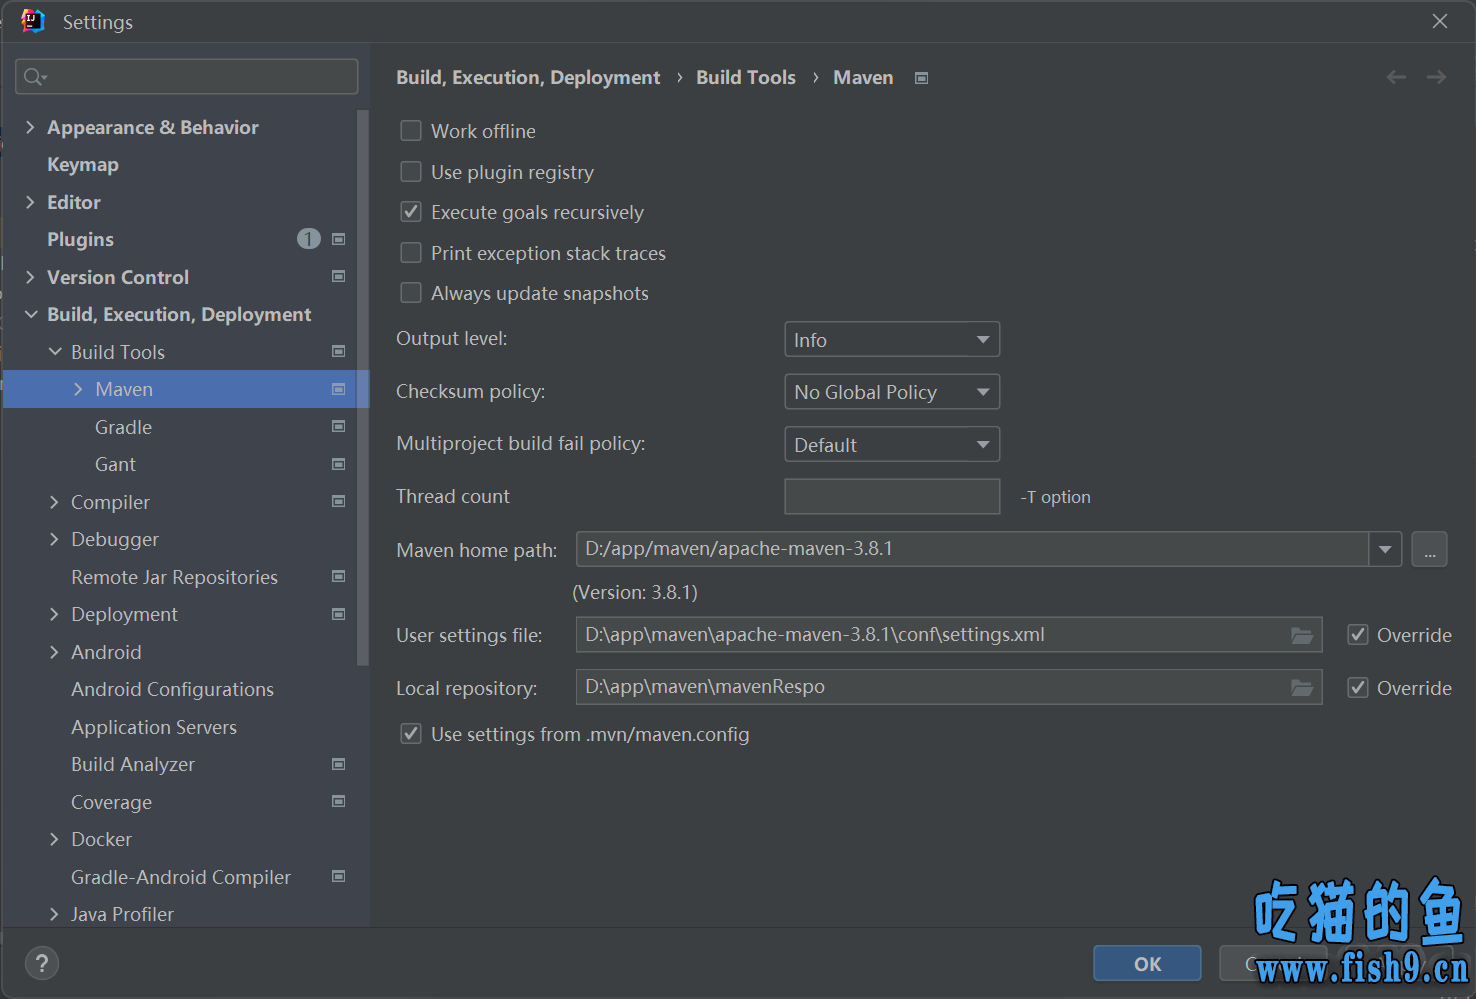
Task: Click project icon on Build Tools row
Action: pyautogui.click(x=339, y=351)
